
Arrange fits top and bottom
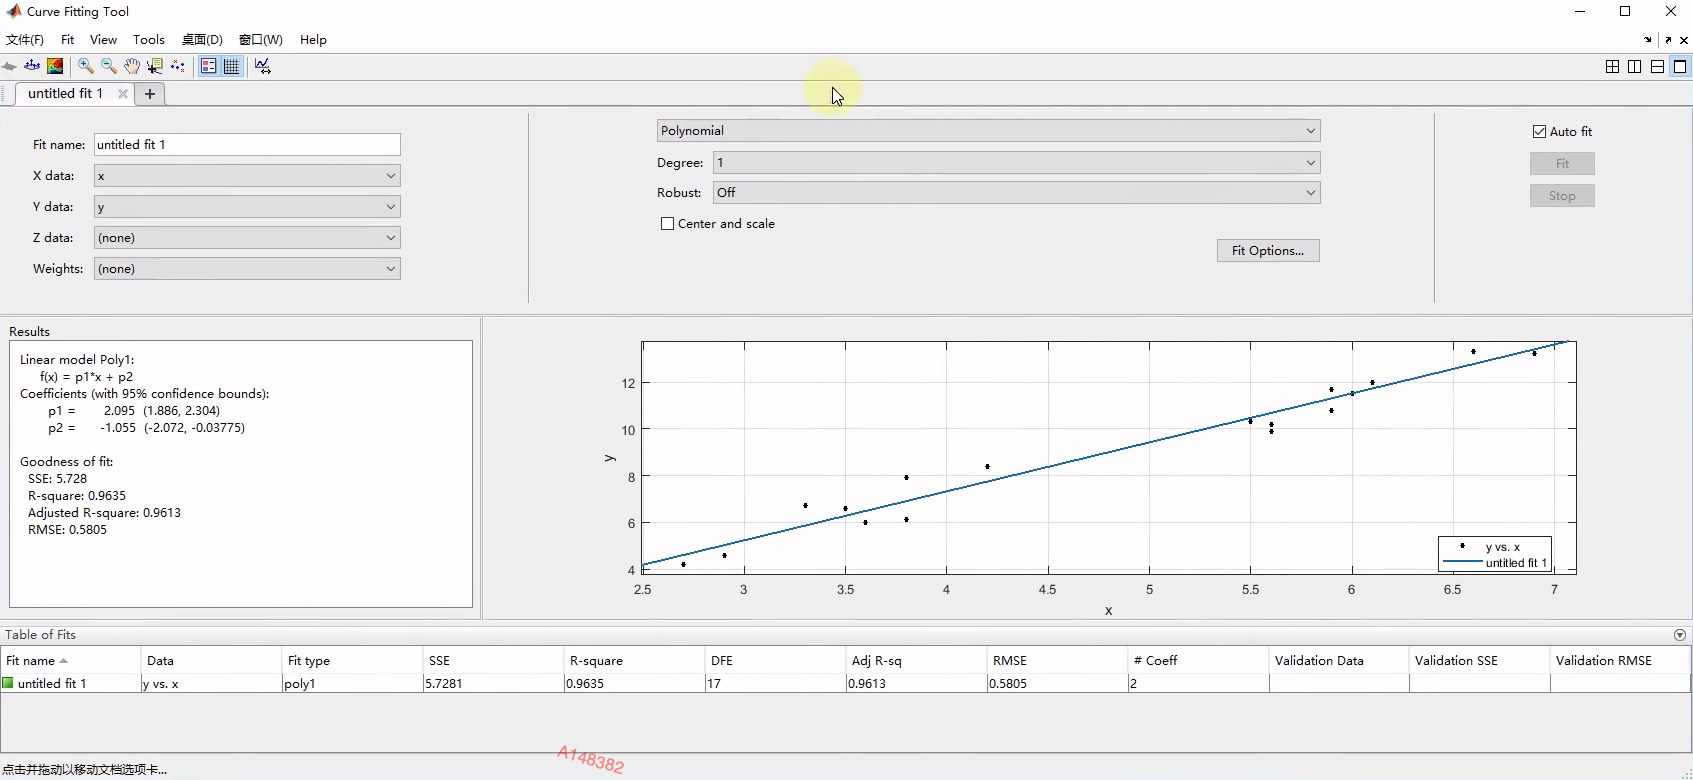(x=1657, y=67)
